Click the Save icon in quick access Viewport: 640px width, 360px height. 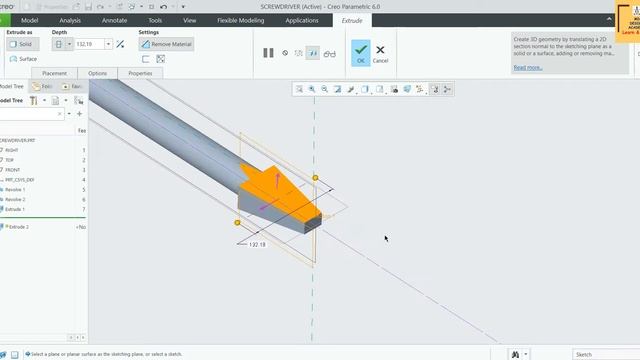[x=89, y=7]
